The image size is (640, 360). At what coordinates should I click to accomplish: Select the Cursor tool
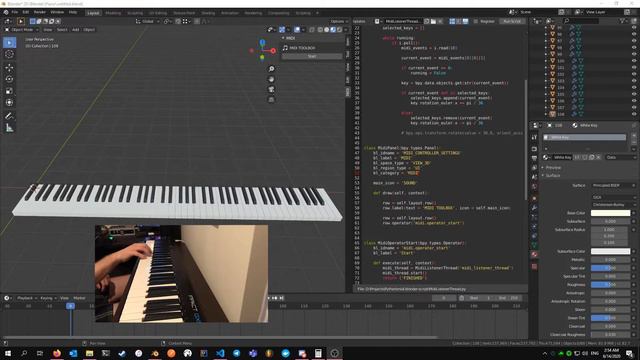9,54
